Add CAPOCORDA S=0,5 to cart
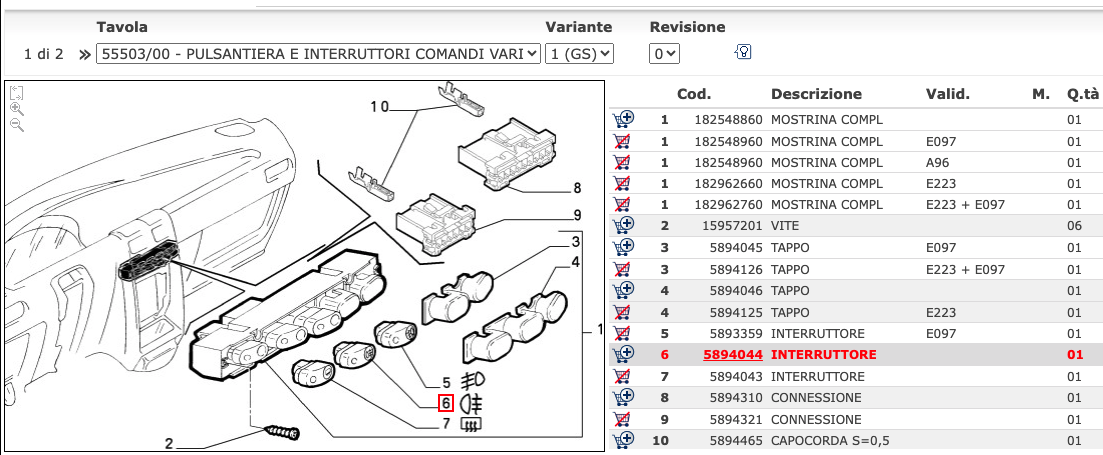The image size is (1103, 455). tap(622, 440)
